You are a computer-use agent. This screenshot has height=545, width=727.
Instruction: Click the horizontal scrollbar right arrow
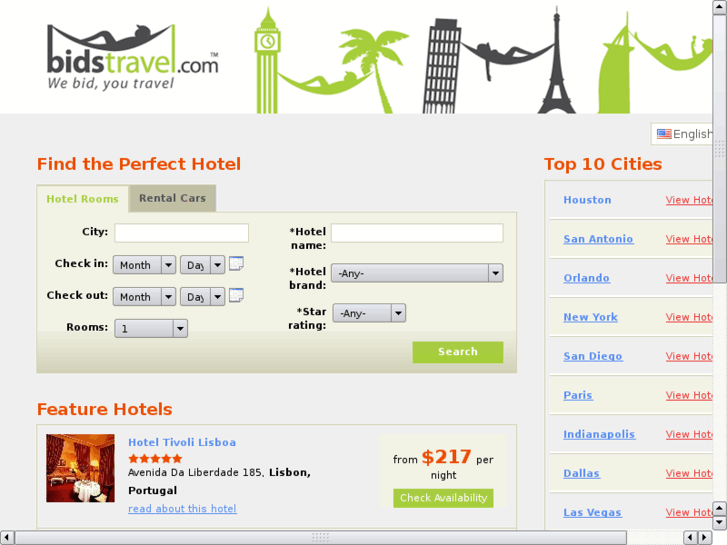(705, 537)
